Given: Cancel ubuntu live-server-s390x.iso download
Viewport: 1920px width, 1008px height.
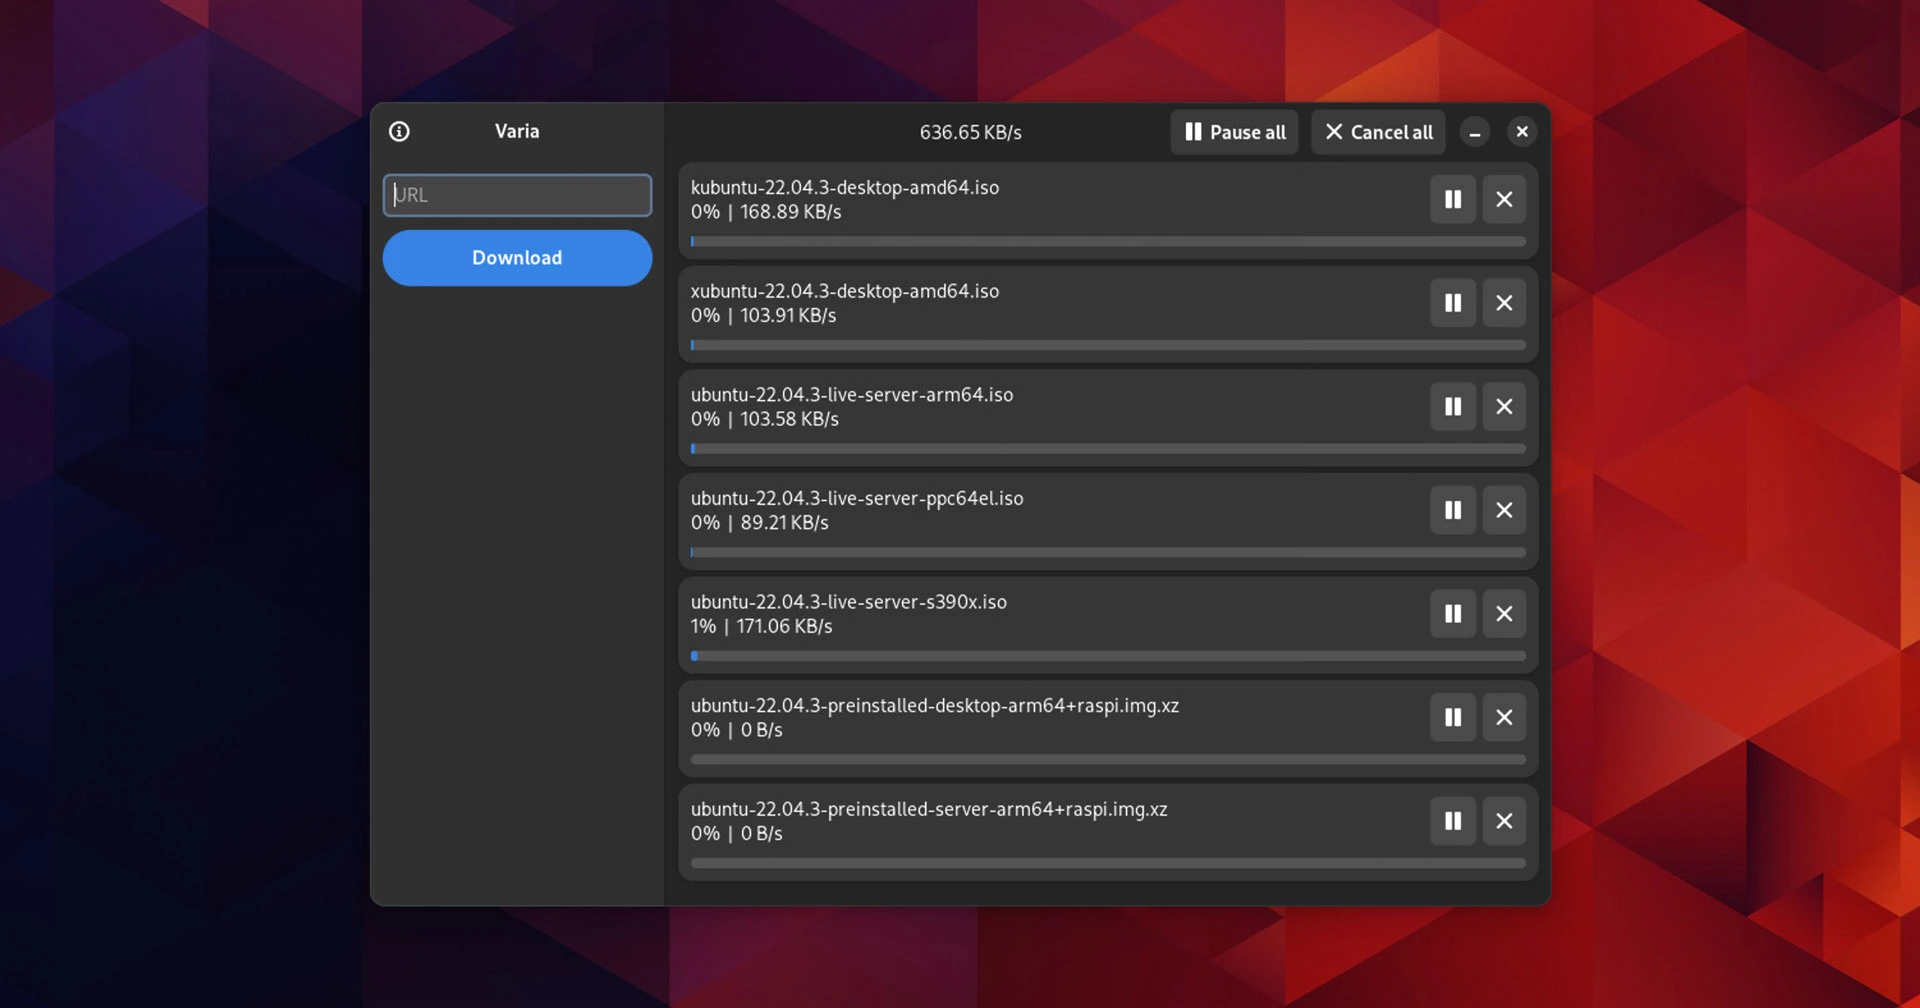Looking at the screenshot, I should tap(1504, 614).
